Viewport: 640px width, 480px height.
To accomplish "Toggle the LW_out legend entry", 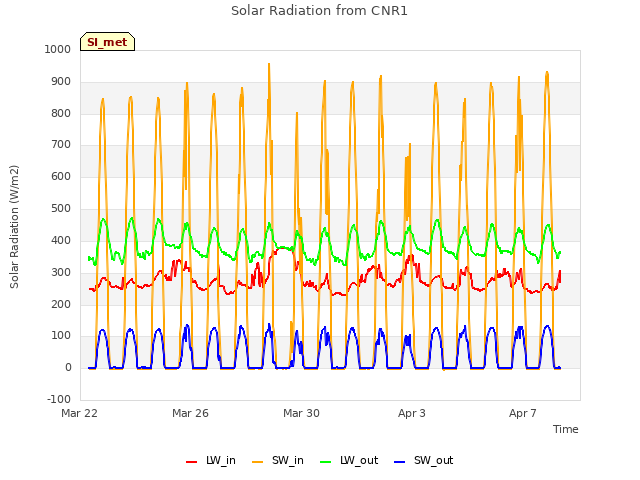I will tap(349, 460).
